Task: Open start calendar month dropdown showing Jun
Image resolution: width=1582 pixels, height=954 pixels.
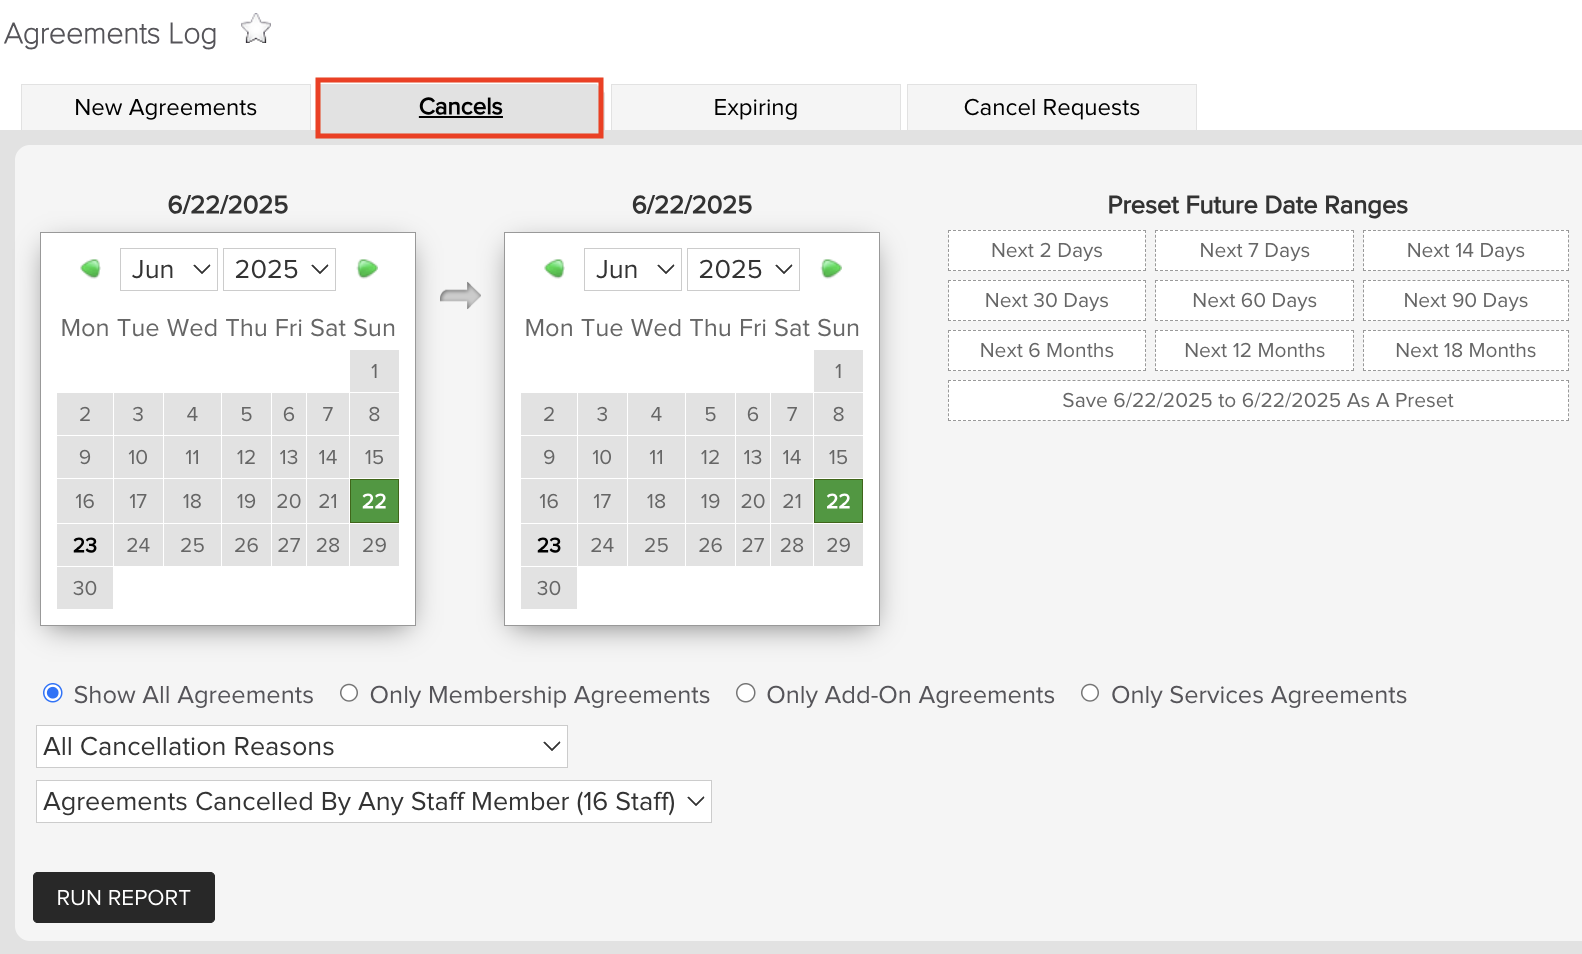Action: (169, 269)
